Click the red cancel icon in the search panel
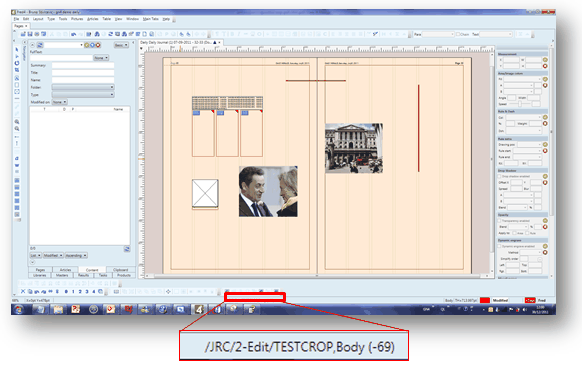The height and width of the screenshot is (371, 582). pyautogui.click(x=98, y=45)
